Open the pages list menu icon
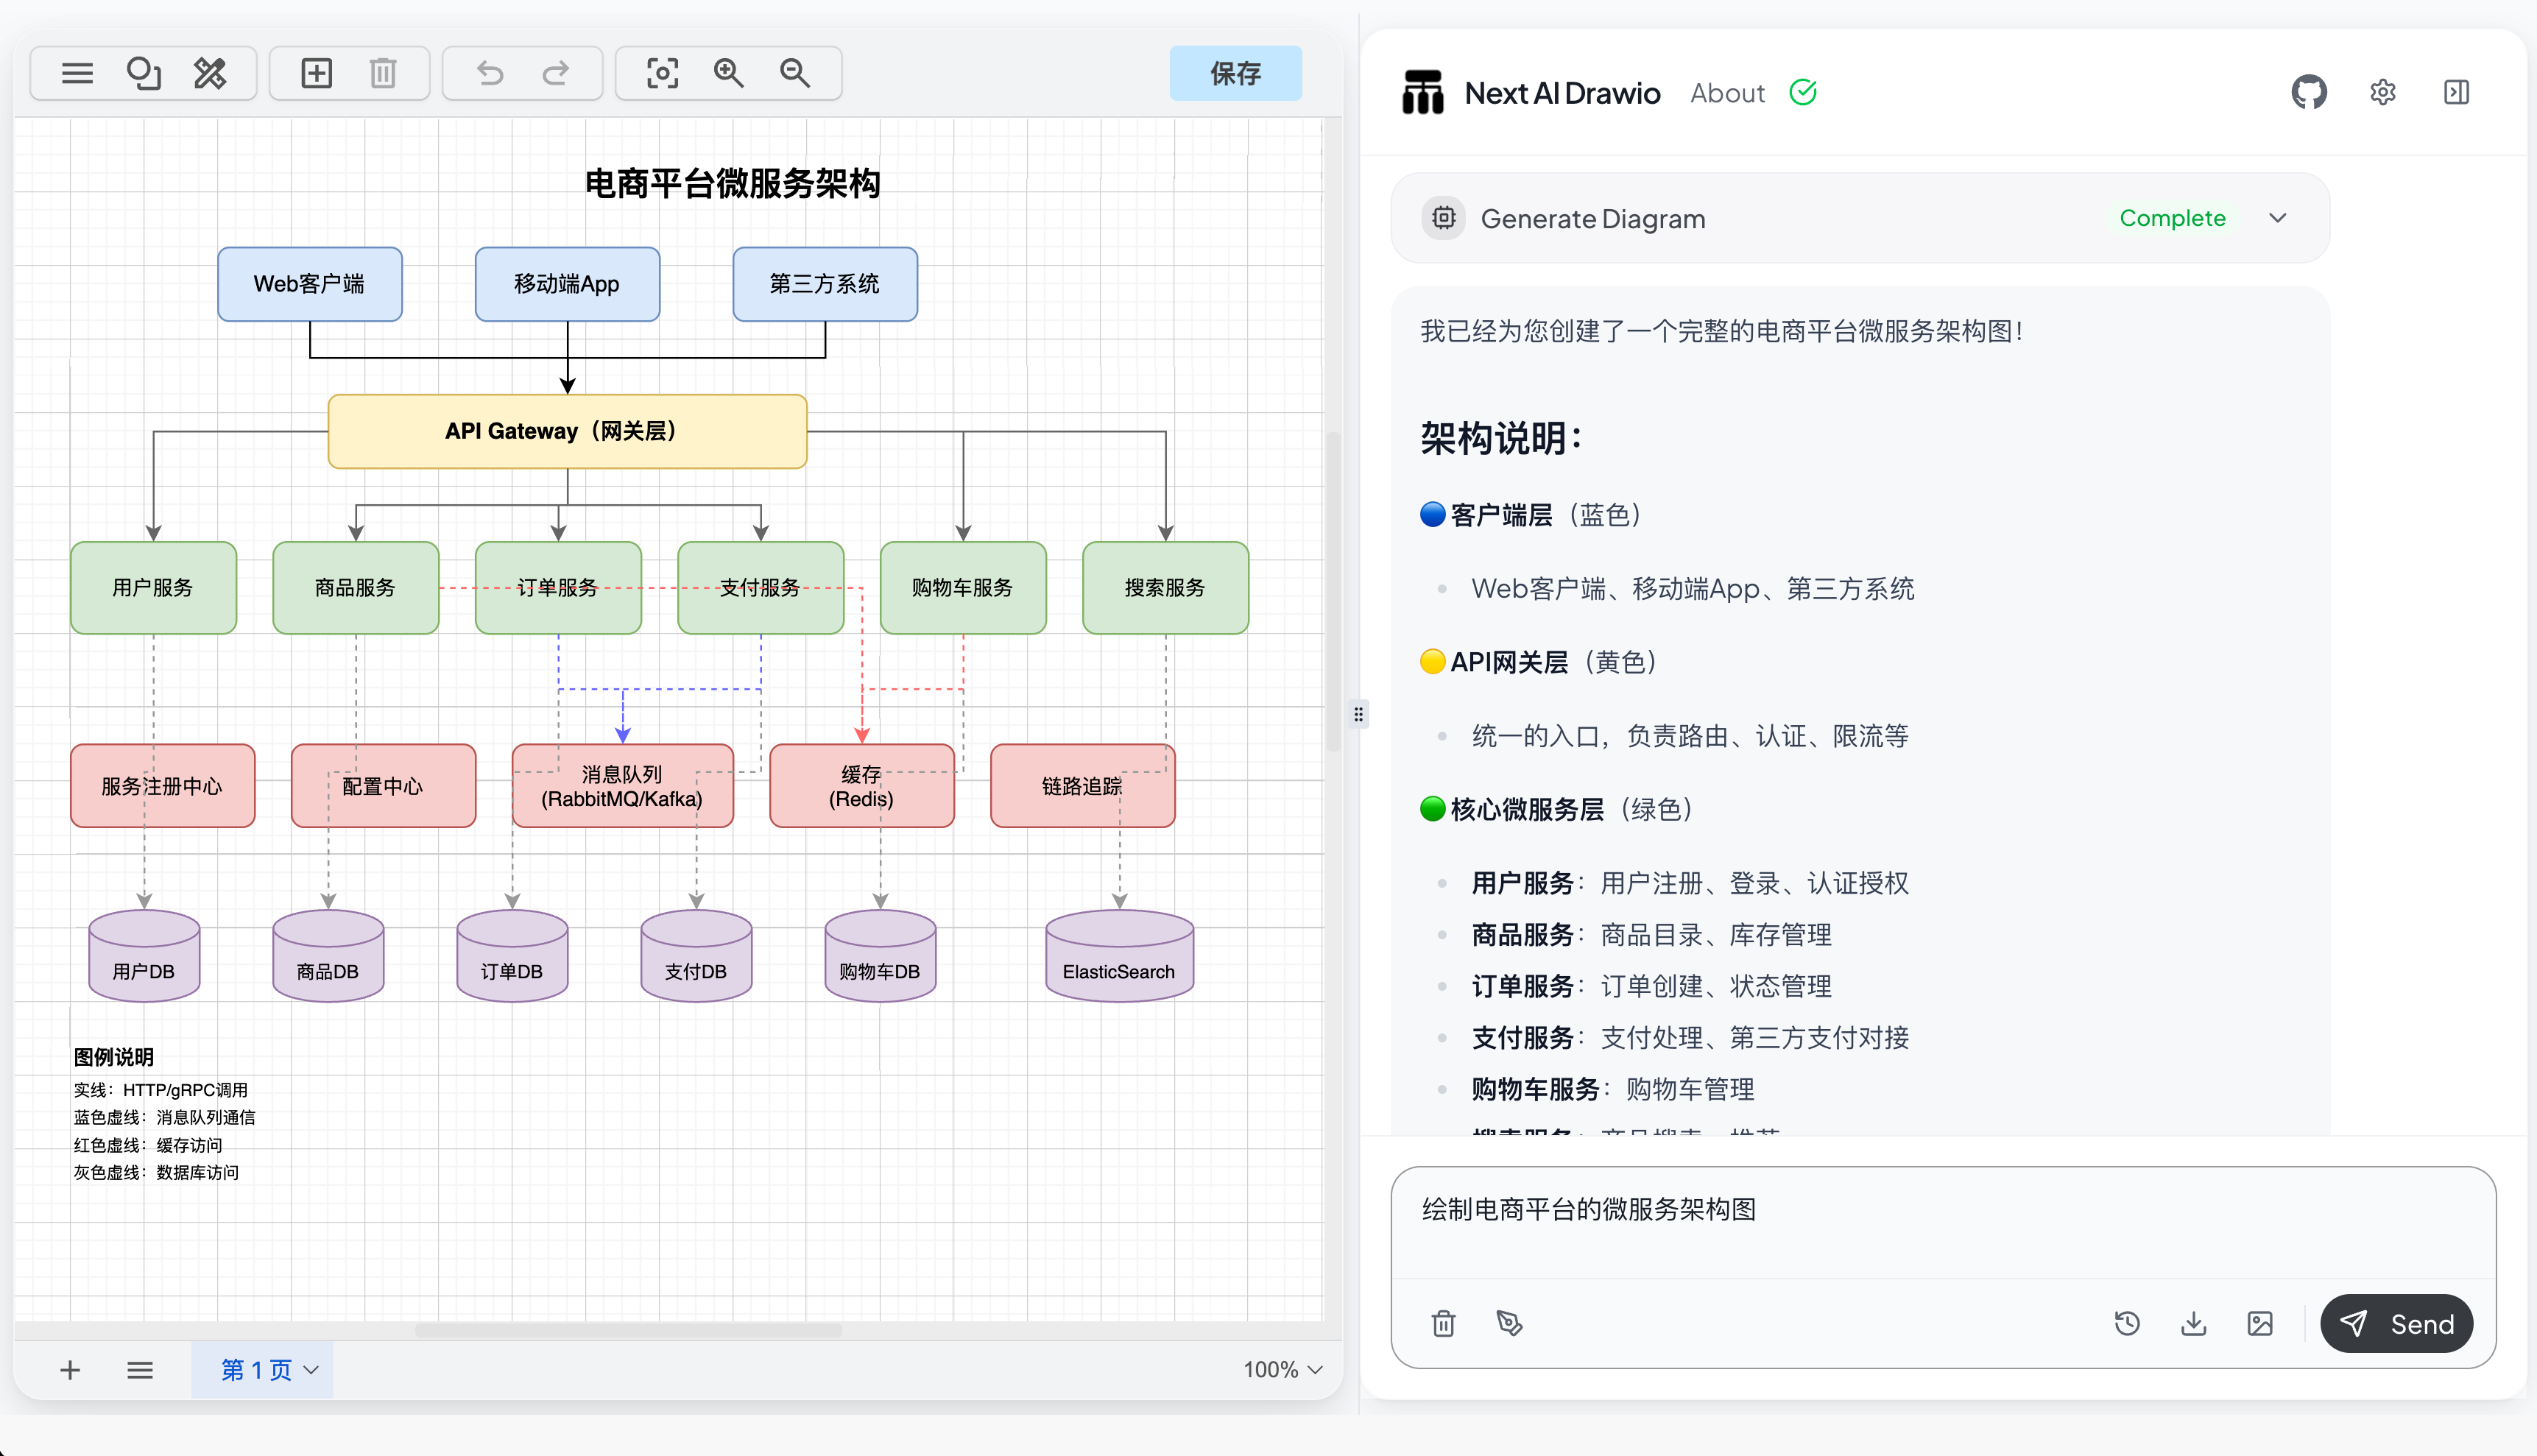 coord(140,1369)
